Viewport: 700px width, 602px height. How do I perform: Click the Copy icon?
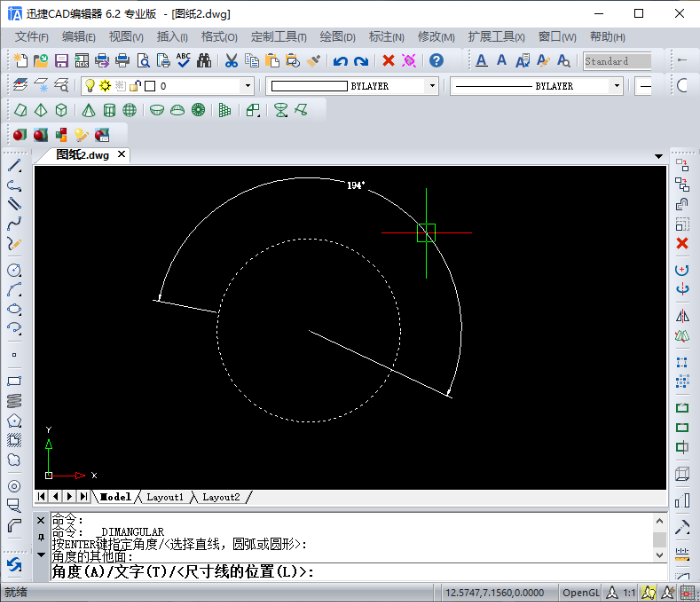pyautogui.click(x=252, y=60)
